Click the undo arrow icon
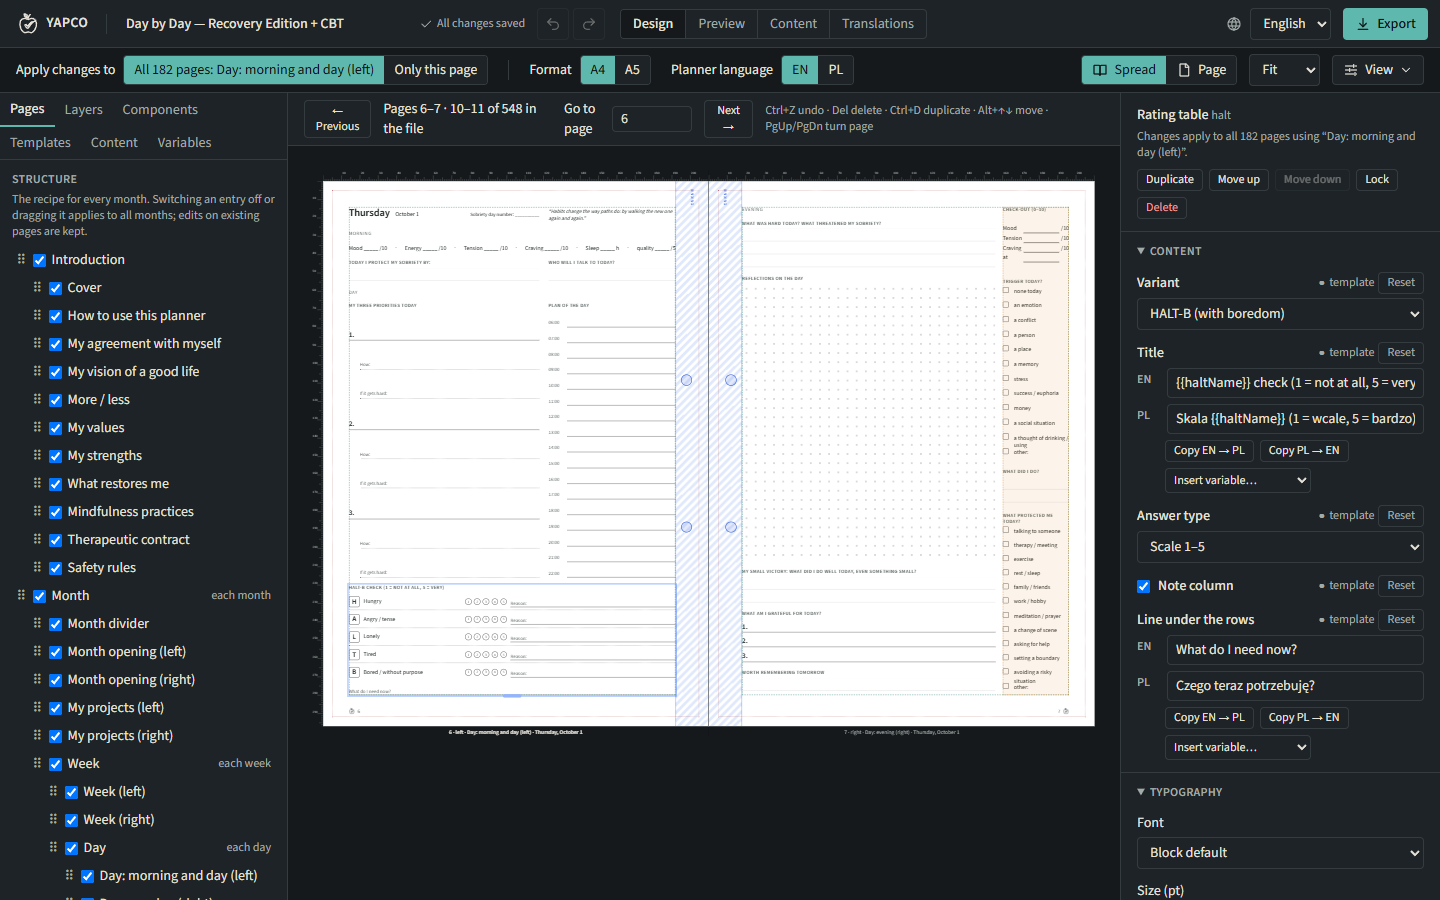Screen dimensions: 1440x900 tap(553, 24)
